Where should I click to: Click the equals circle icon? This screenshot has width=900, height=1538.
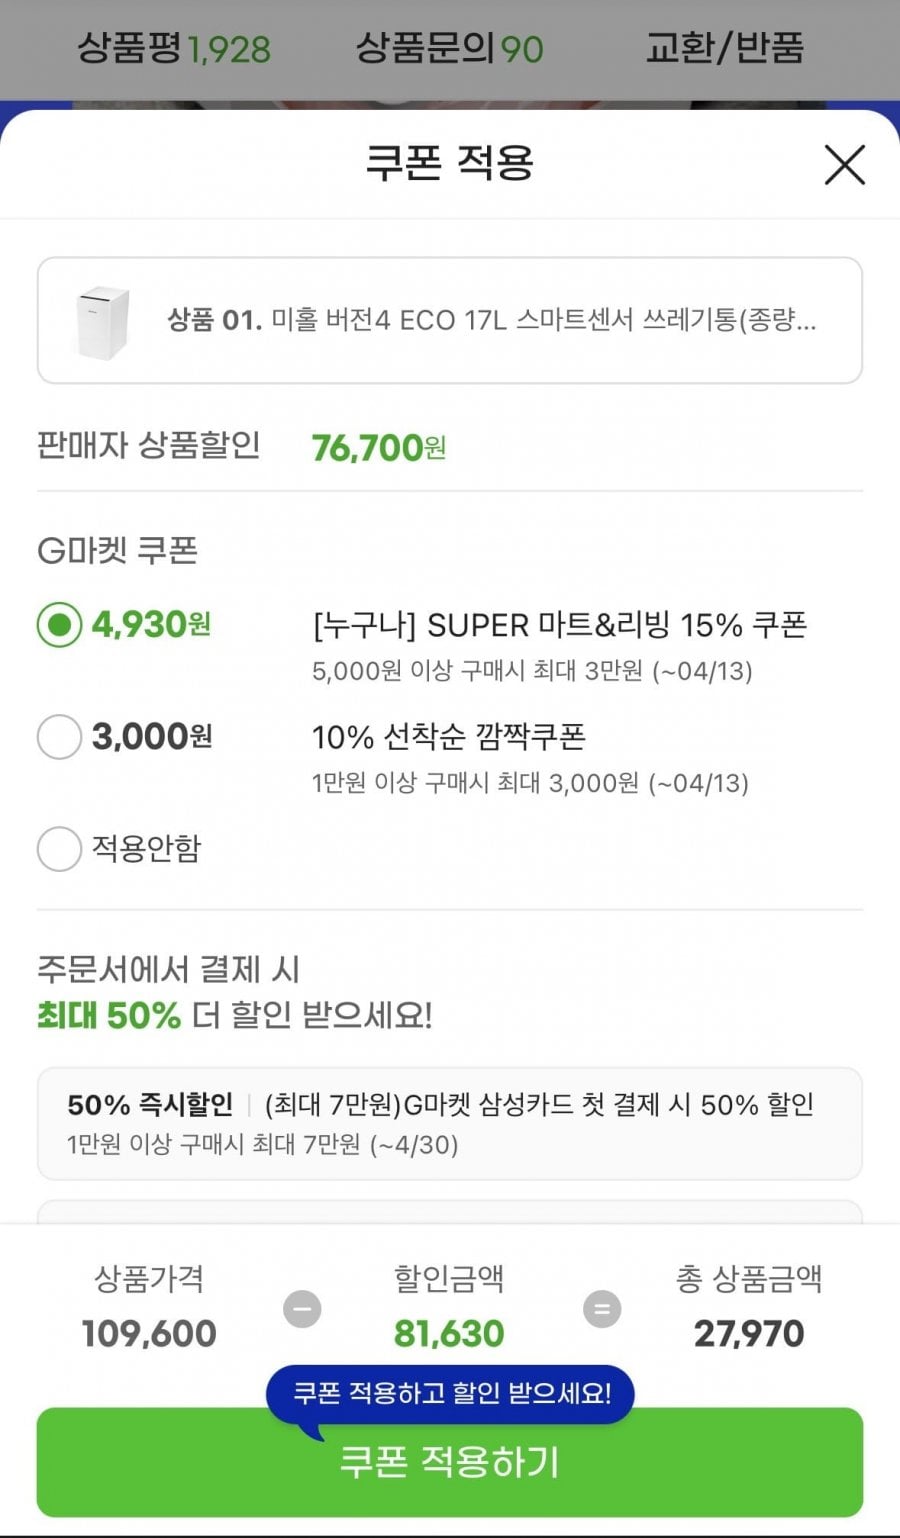[x=602, y=1309]
